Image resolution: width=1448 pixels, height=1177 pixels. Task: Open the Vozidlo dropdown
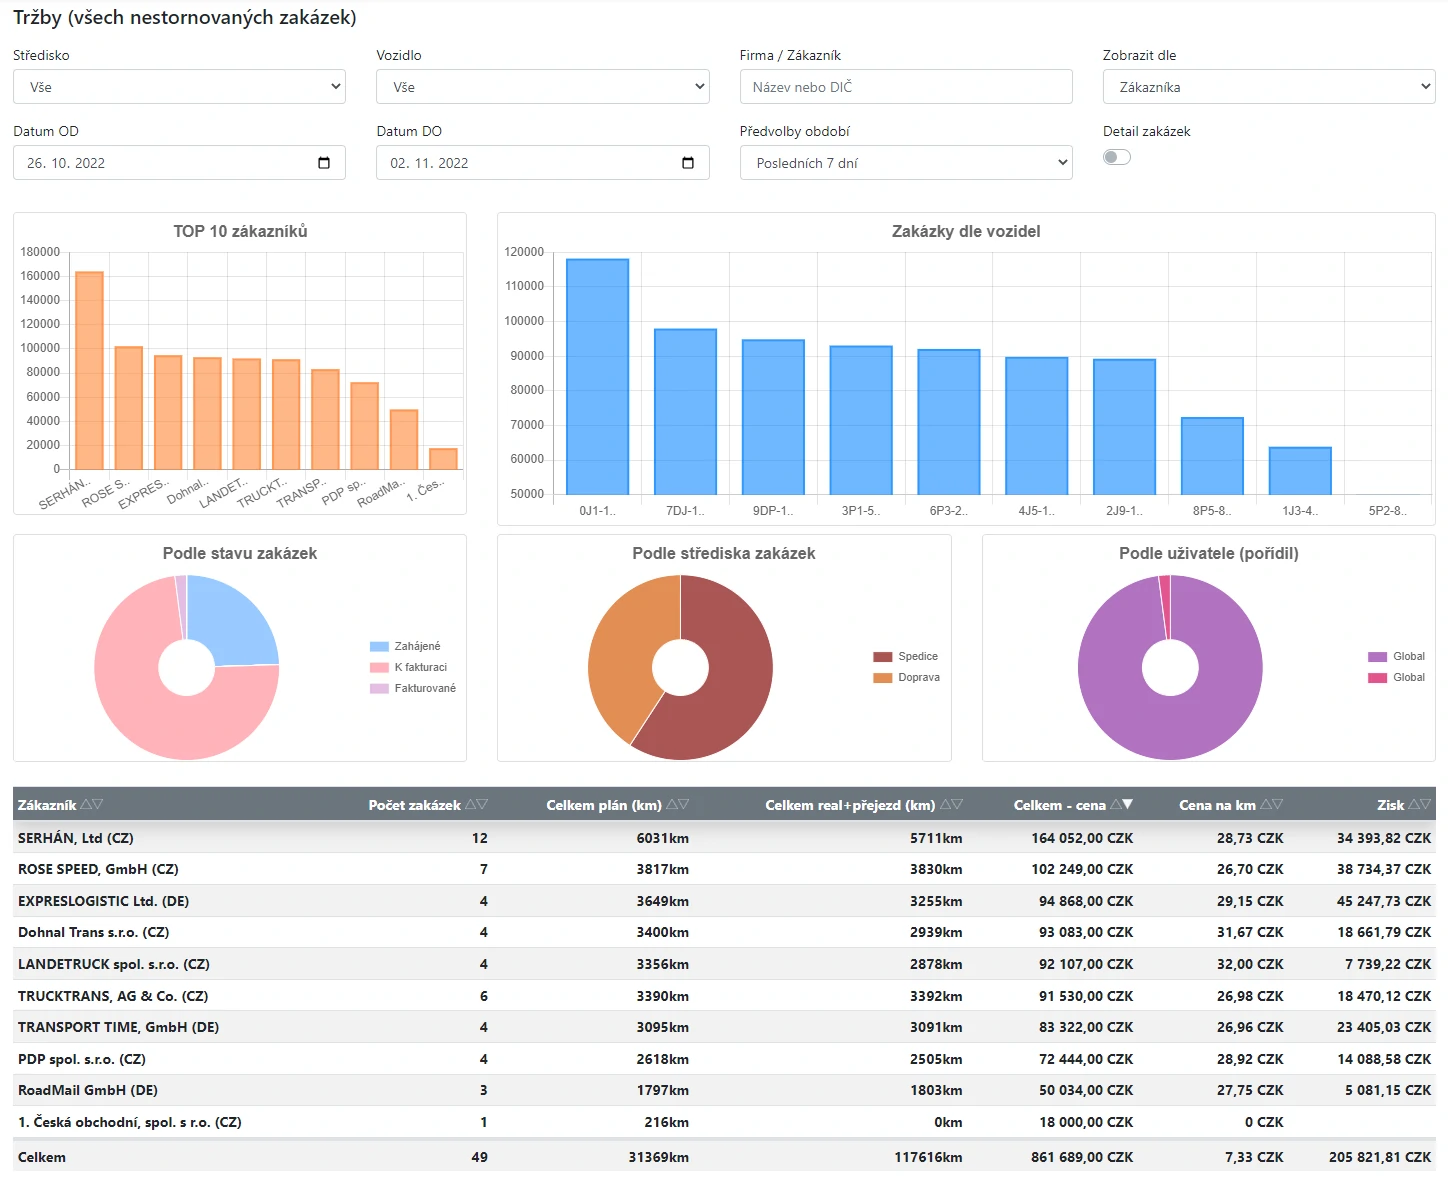click(543, 87)
